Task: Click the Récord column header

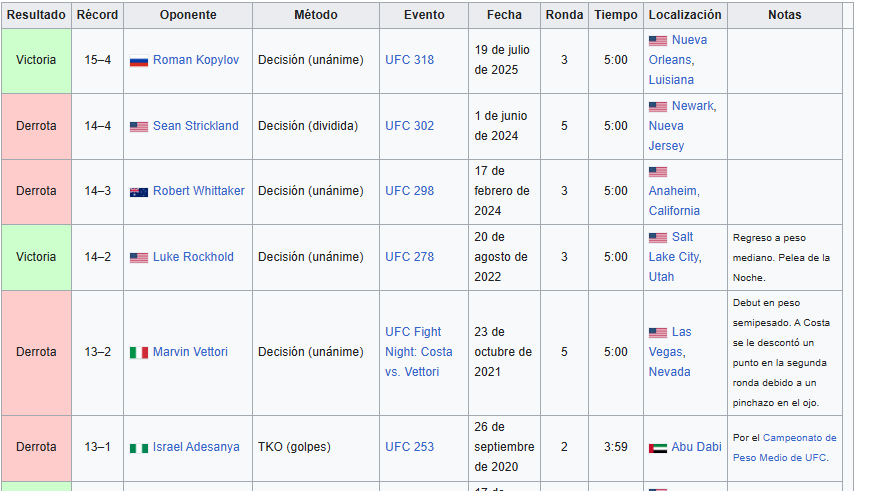Action: click(97, 15)
